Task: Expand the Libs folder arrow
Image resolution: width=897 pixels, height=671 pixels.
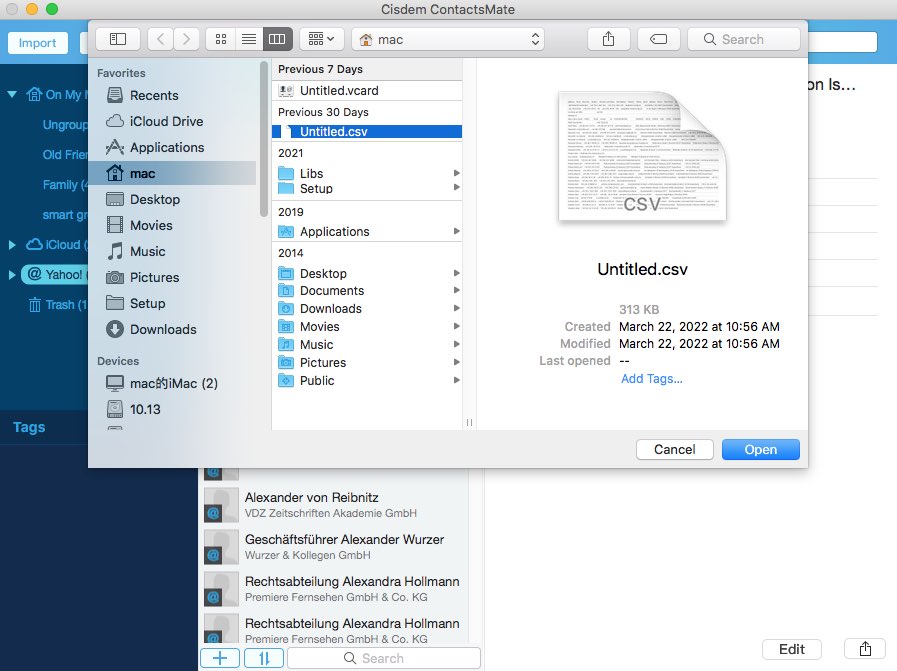Action: [x=457, y=173]
